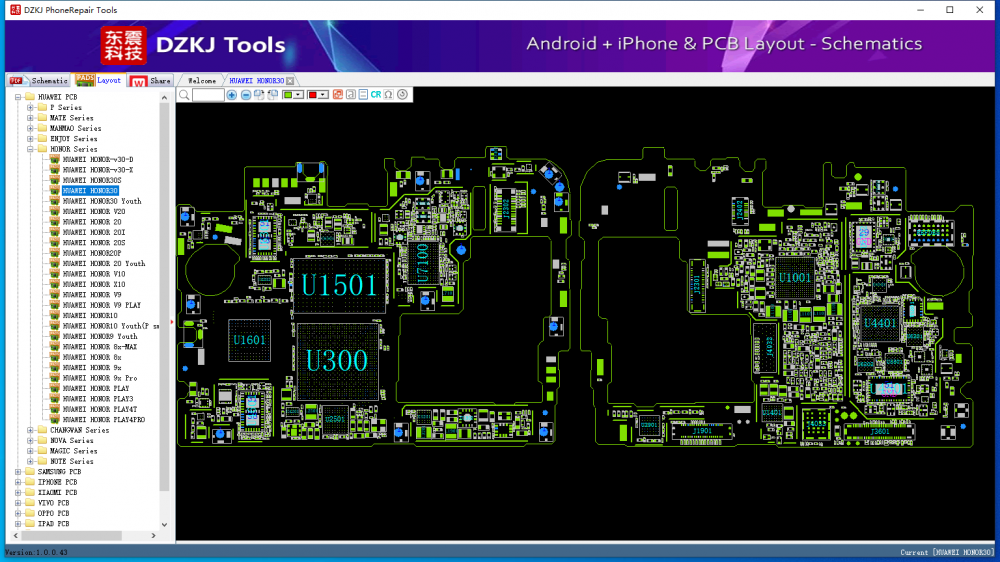Toggle the horizontal lines display icon

click(x=363, y=95)
